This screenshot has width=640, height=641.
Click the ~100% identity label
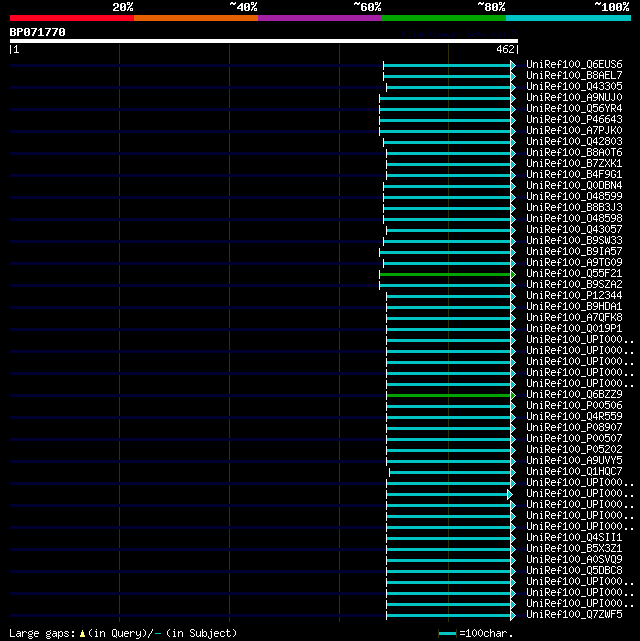[612, 7]
